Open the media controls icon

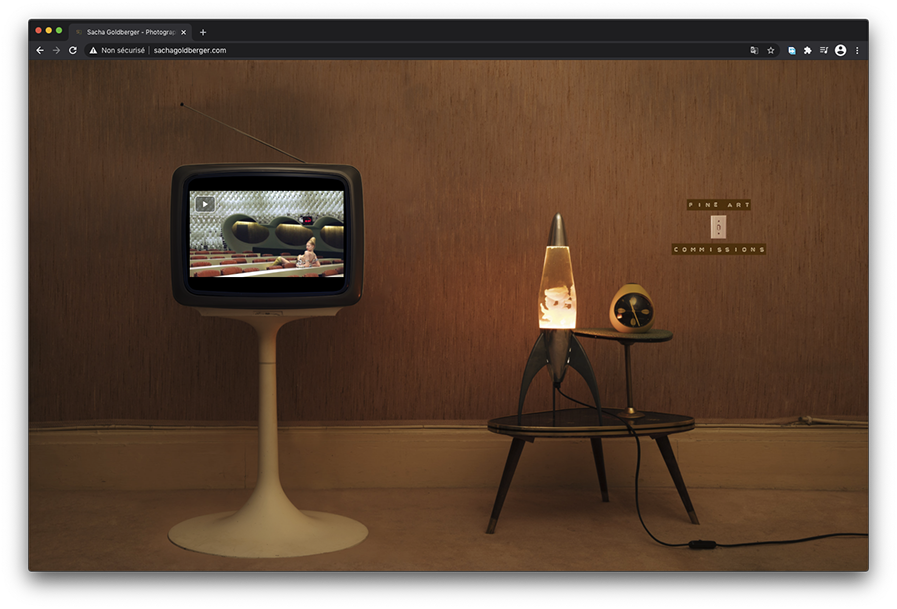click(824, 50)
